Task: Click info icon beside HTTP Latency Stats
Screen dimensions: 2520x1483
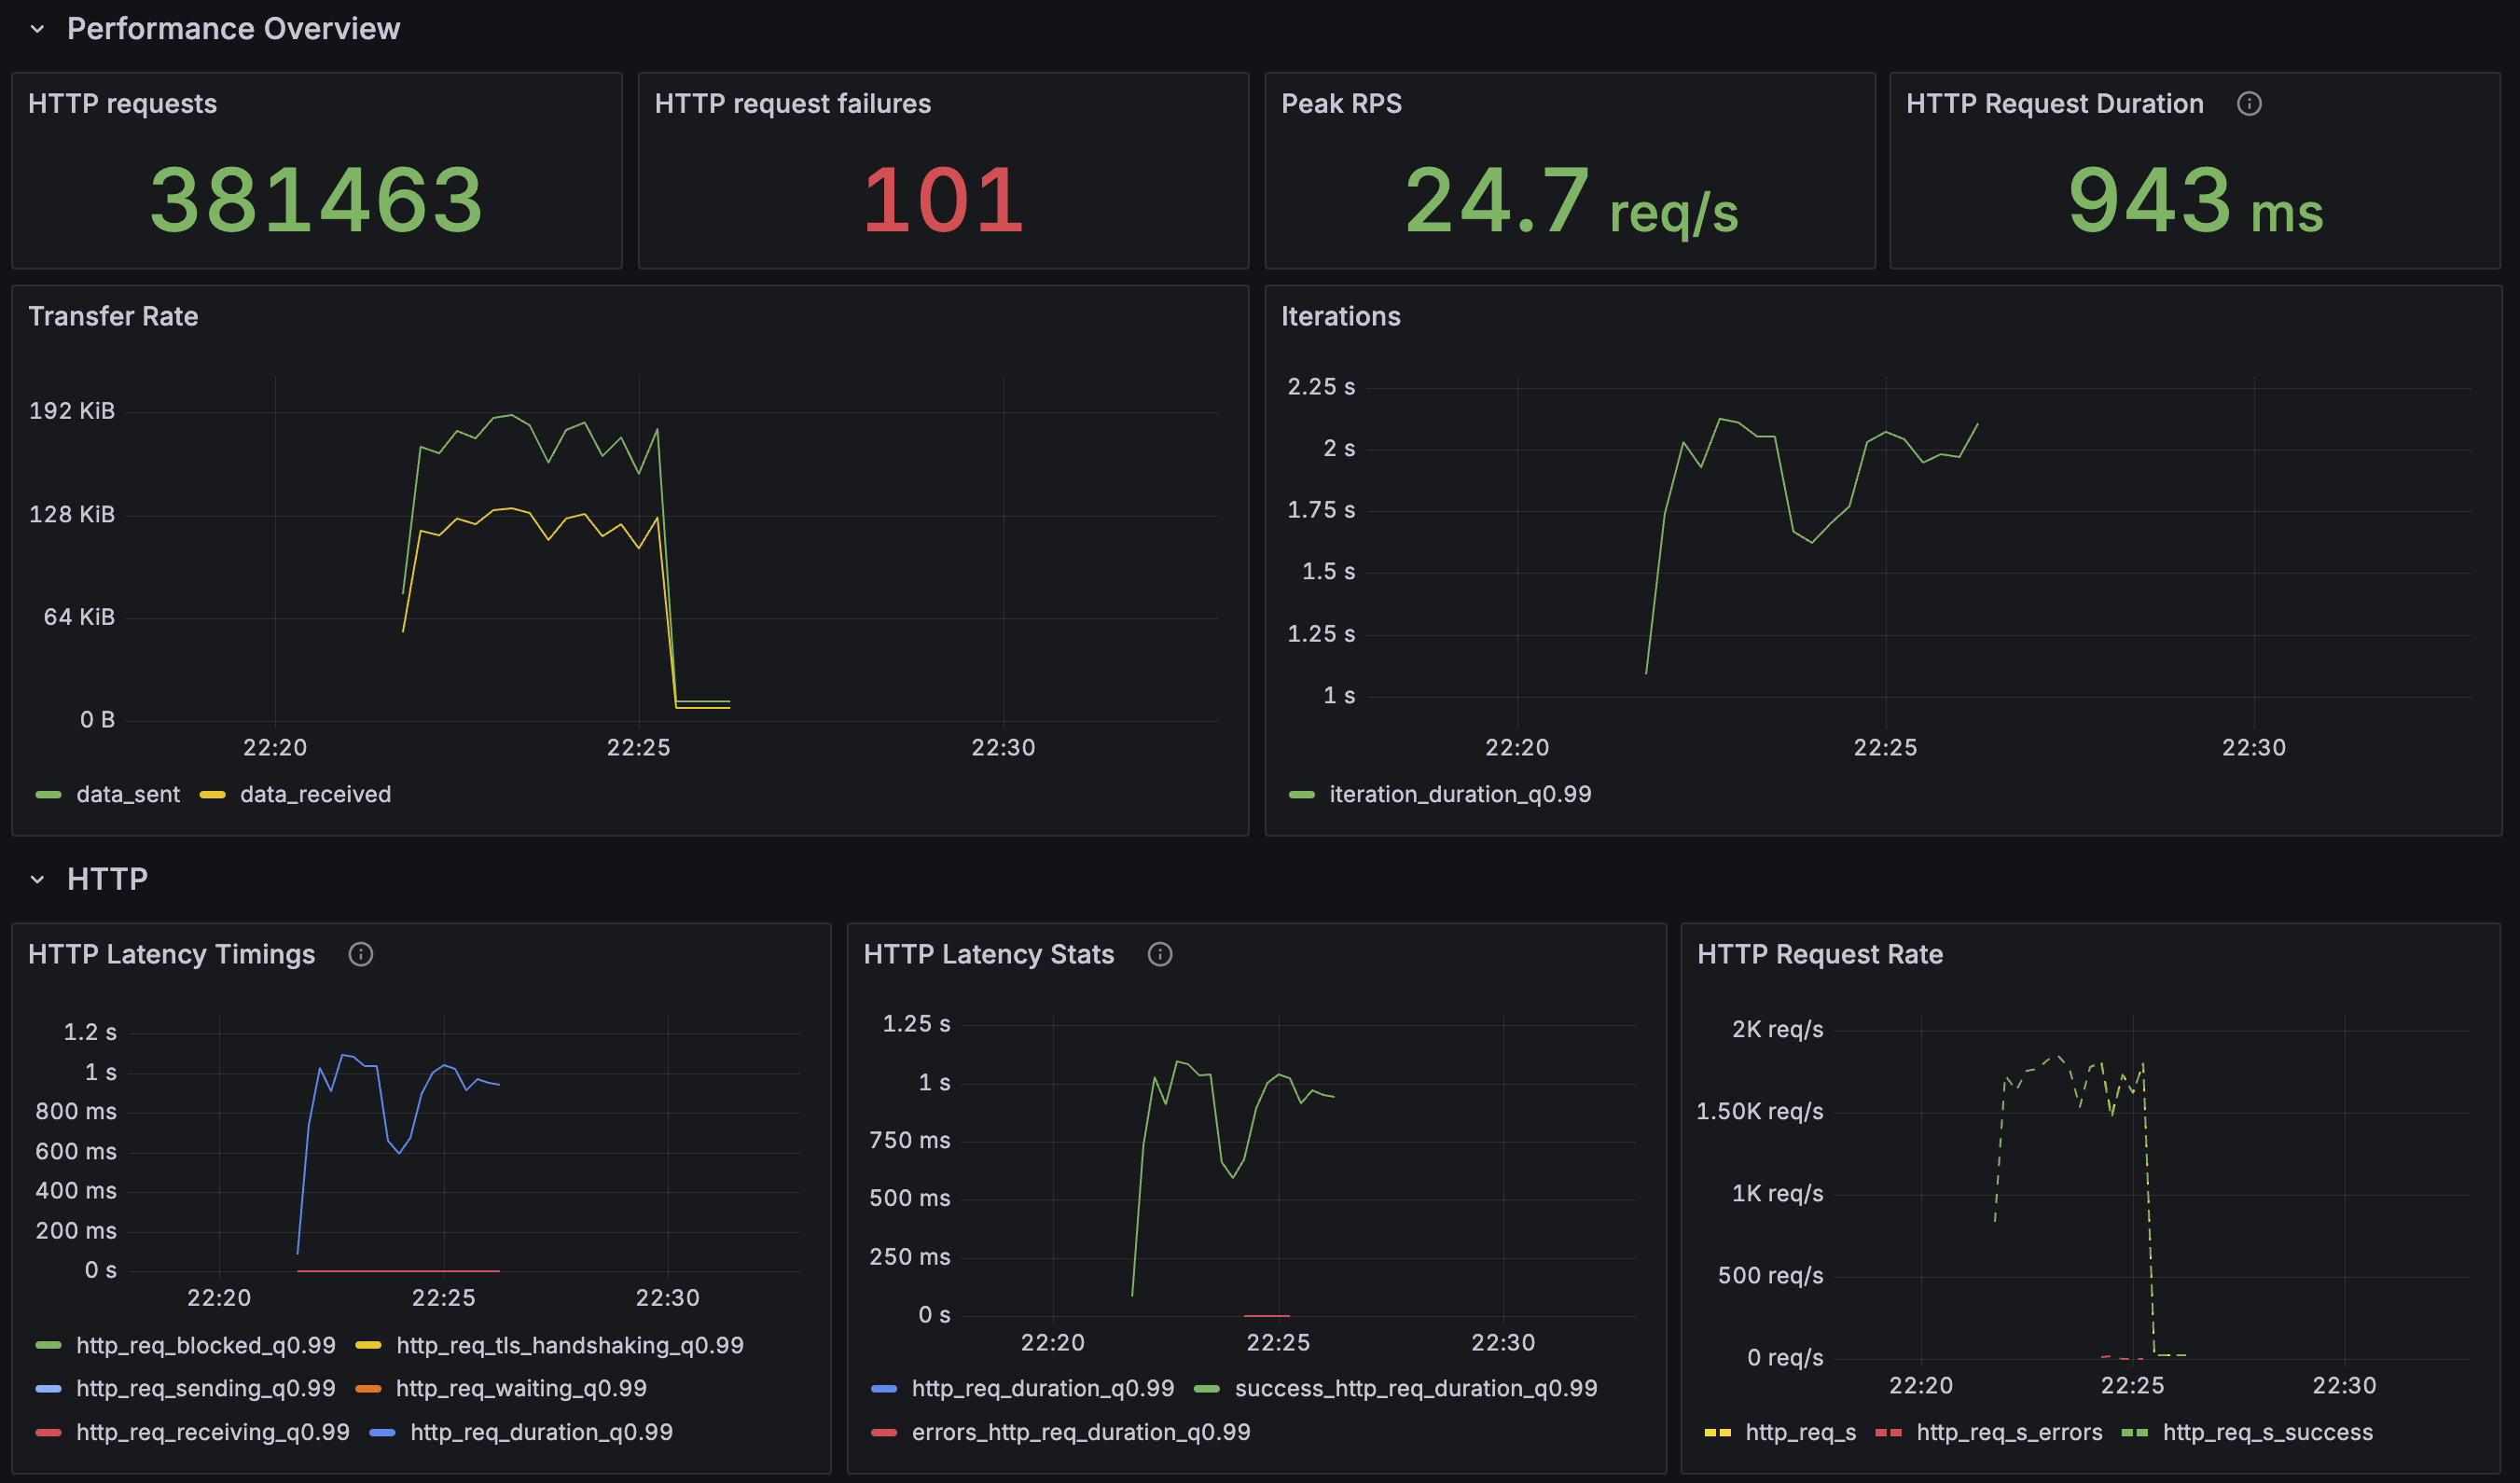Action: click(1159, 954)
